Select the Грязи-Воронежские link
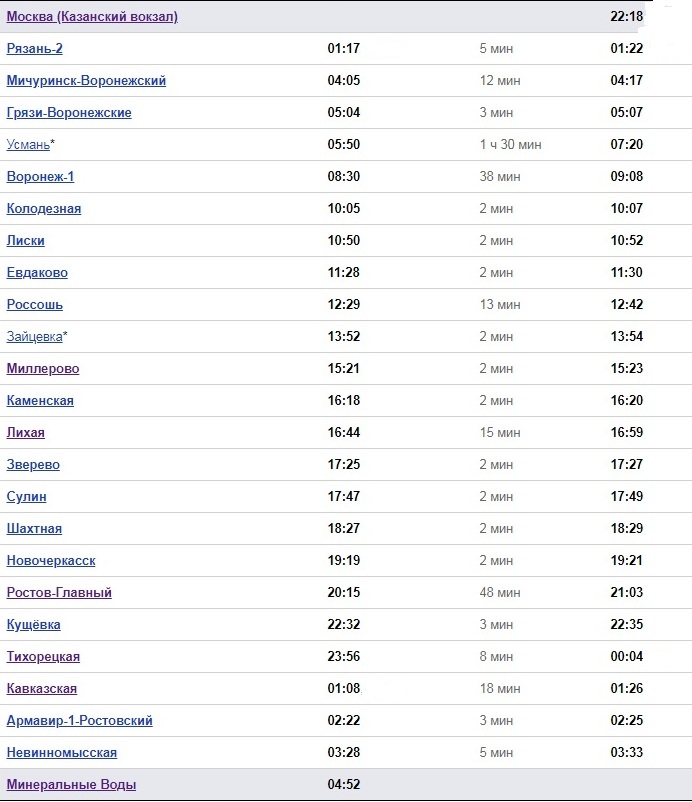The height and width of the screenshot is (802, 692). [69, 113]
